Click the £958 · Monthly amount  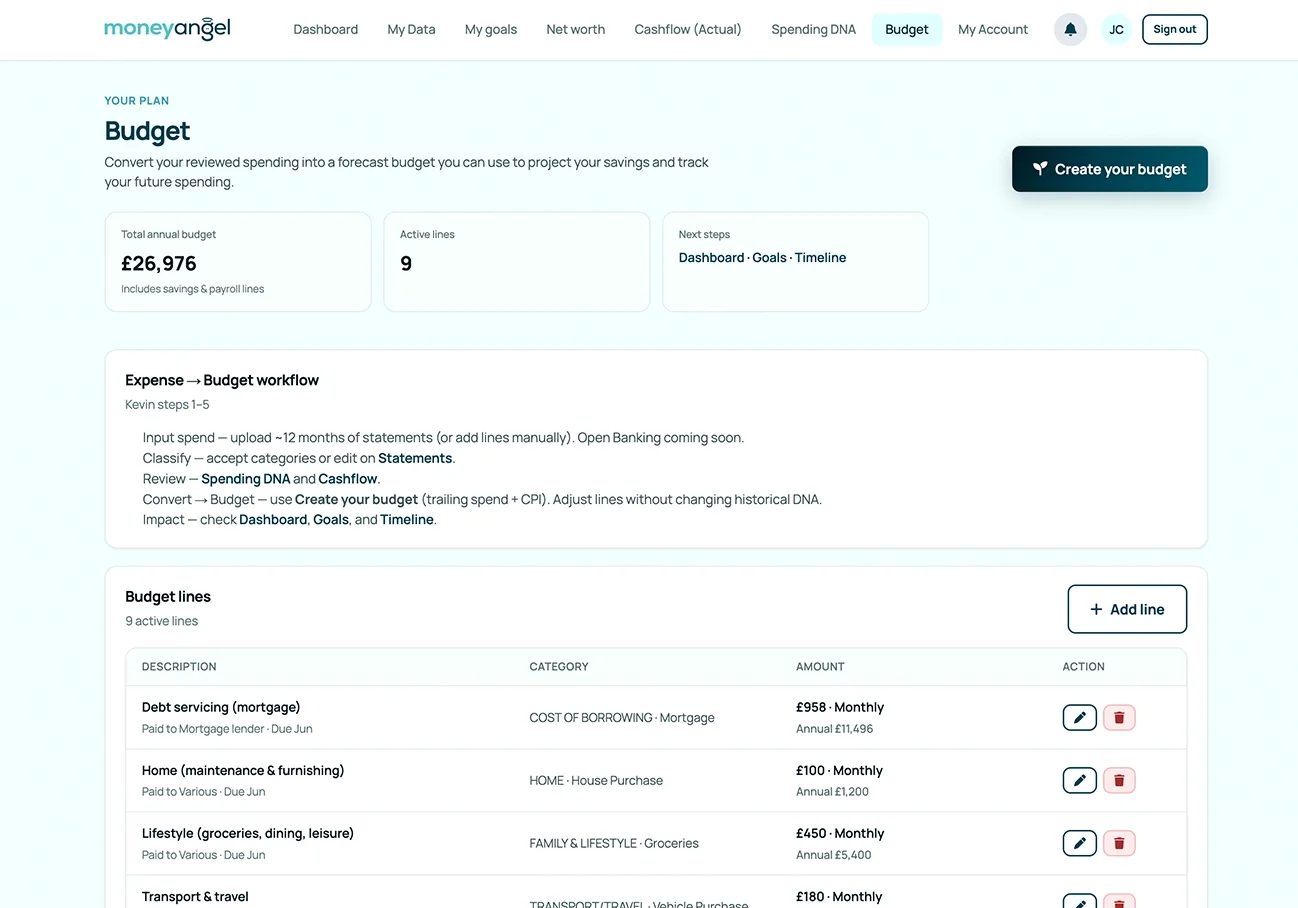pyautogui.click(x=840, y=707)
